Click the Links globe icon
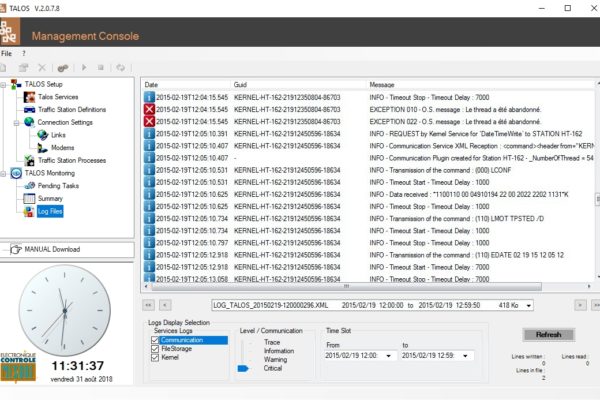The image size is (600, 400). point(42,135)
